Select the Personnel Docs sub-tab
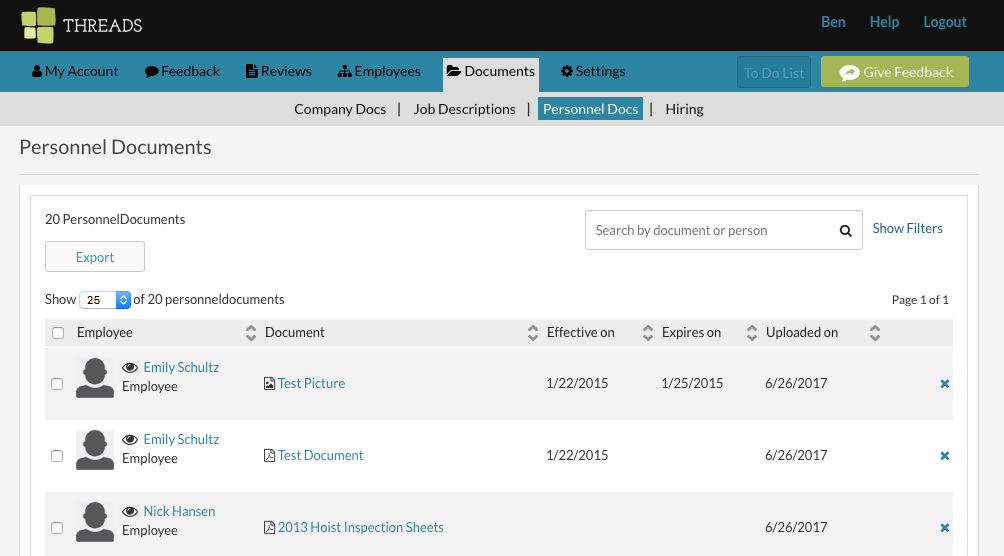This screenshot has width=1004, height=556. (x=590, y=109)
